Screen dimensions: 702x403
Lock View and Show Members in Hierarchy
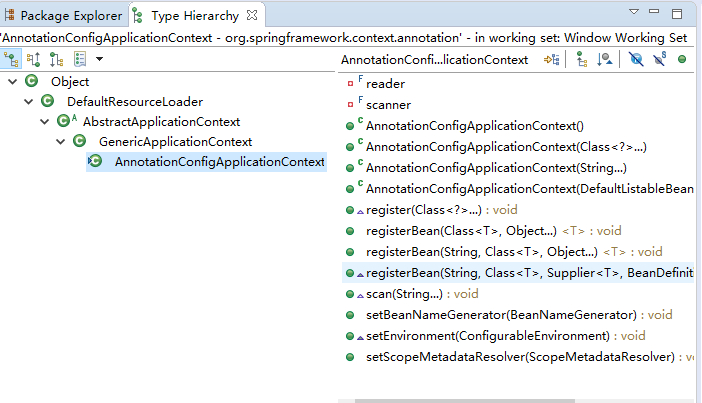552,59
